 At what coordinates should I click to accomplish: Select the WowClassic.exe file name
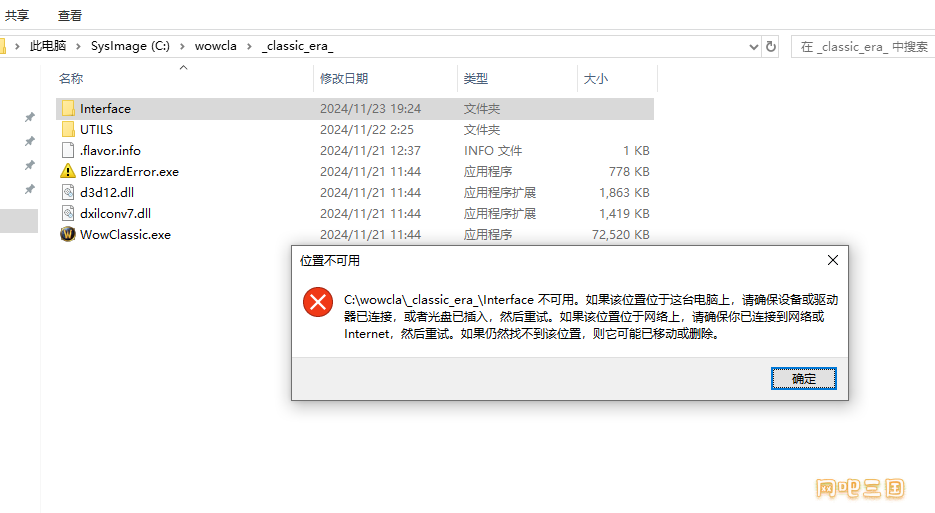[x=125, y=234]
